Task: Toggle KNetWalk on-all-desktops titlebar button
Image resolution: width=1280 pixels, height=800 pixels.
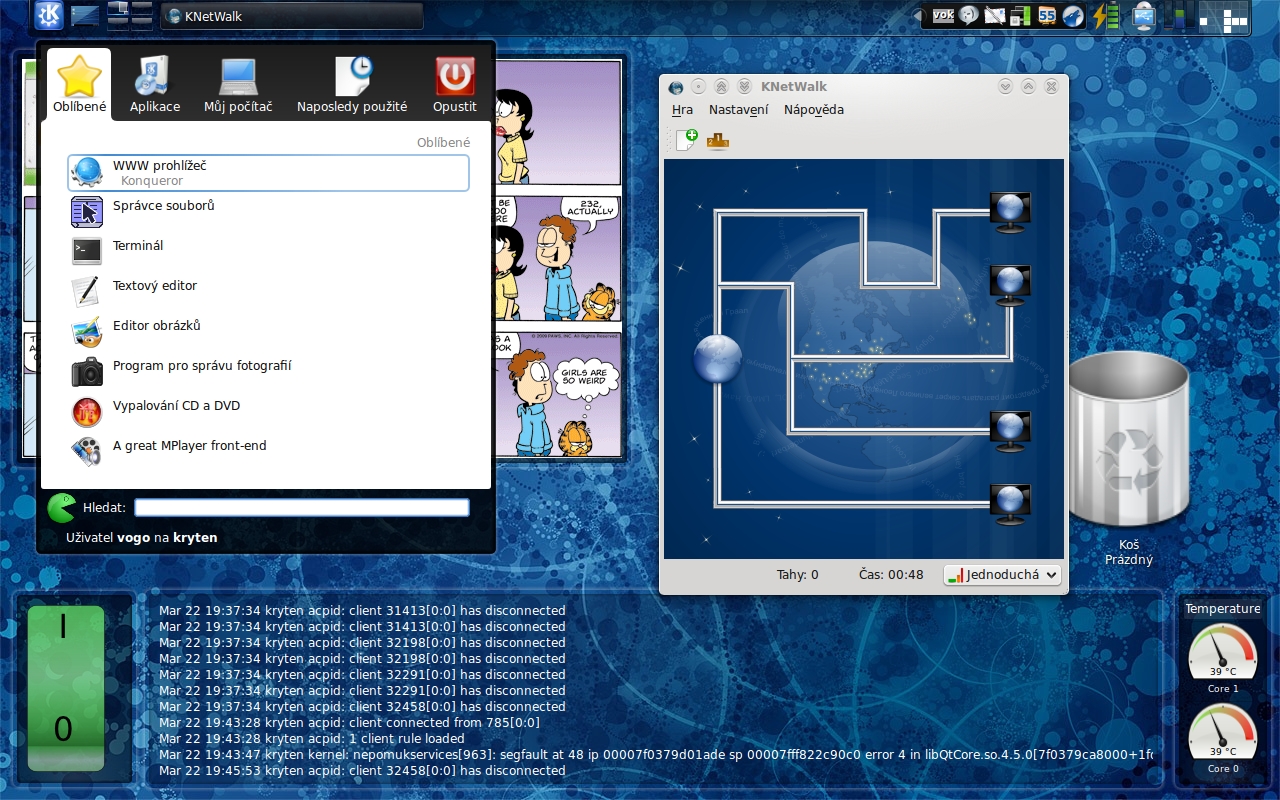Action: [699, 87]
